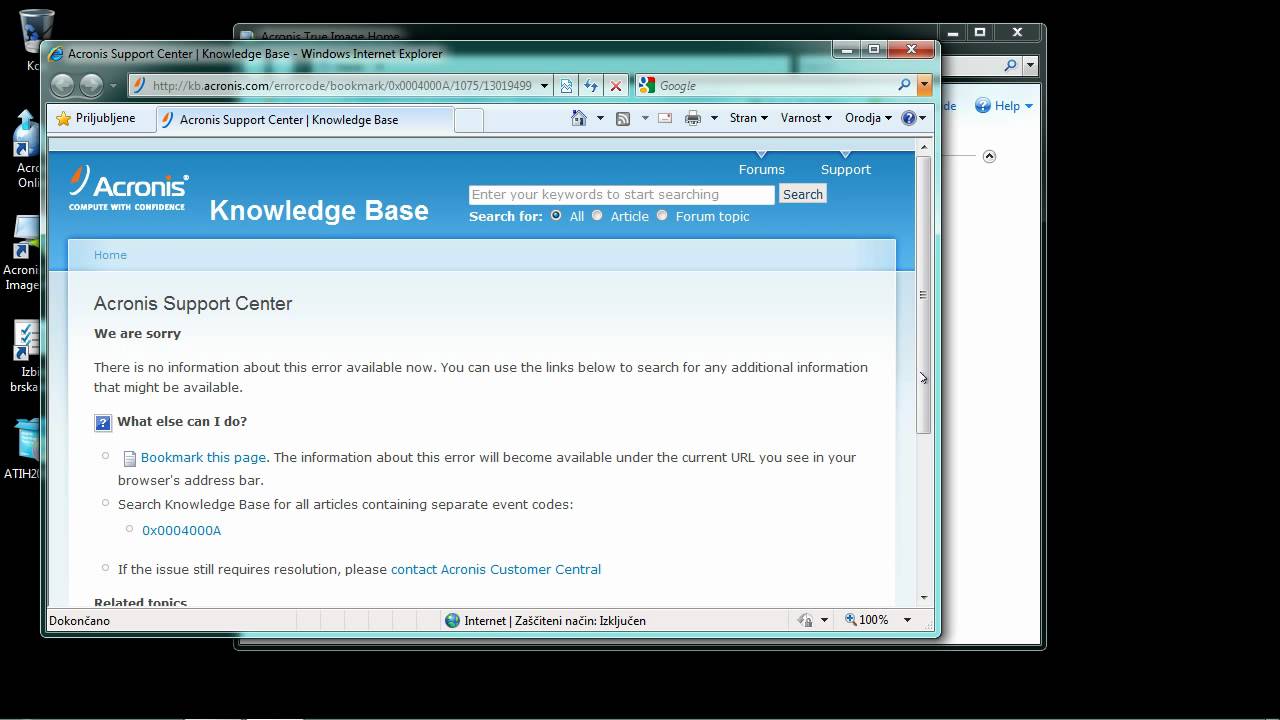Click the browser Forward arrow button
Viewport: 1280px width, 720px height.
pyautogui.click(x=91, y=86)
